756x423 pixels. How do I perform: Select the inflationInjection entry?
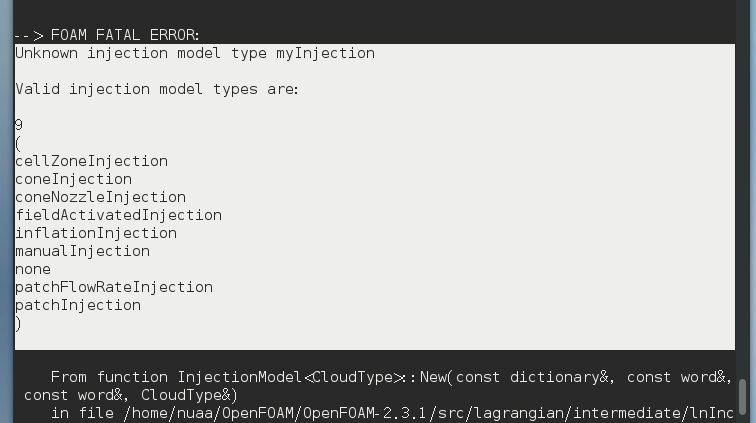(x=96, y=233)
